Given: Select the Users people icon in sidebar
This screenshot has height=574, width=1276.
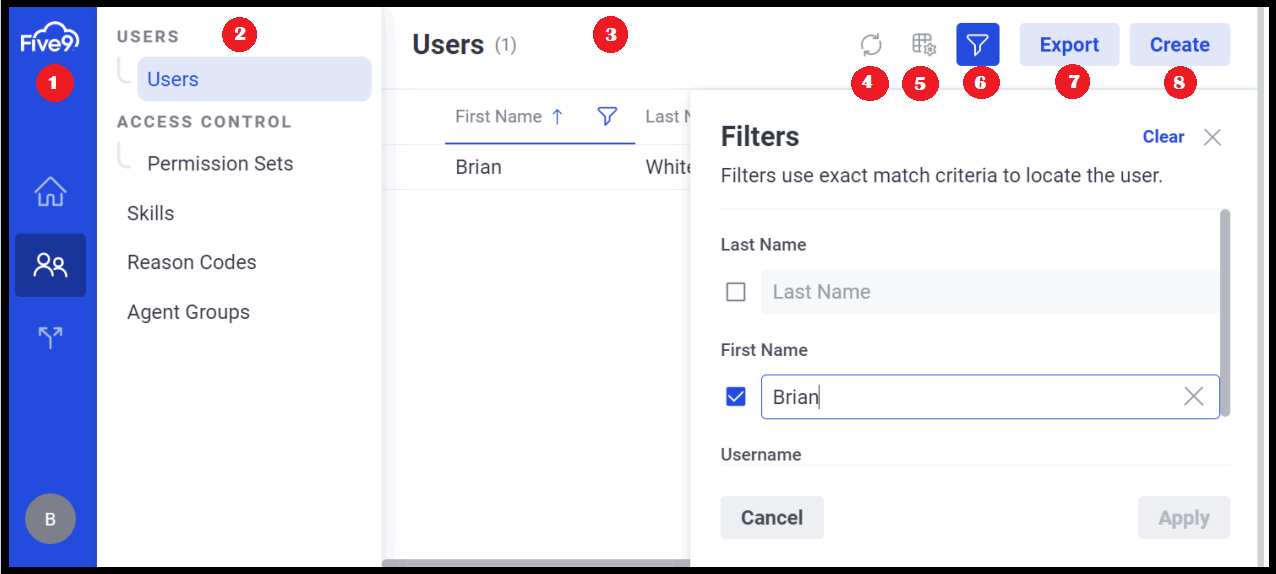Looking at the screenshot, I should point(50,265).
